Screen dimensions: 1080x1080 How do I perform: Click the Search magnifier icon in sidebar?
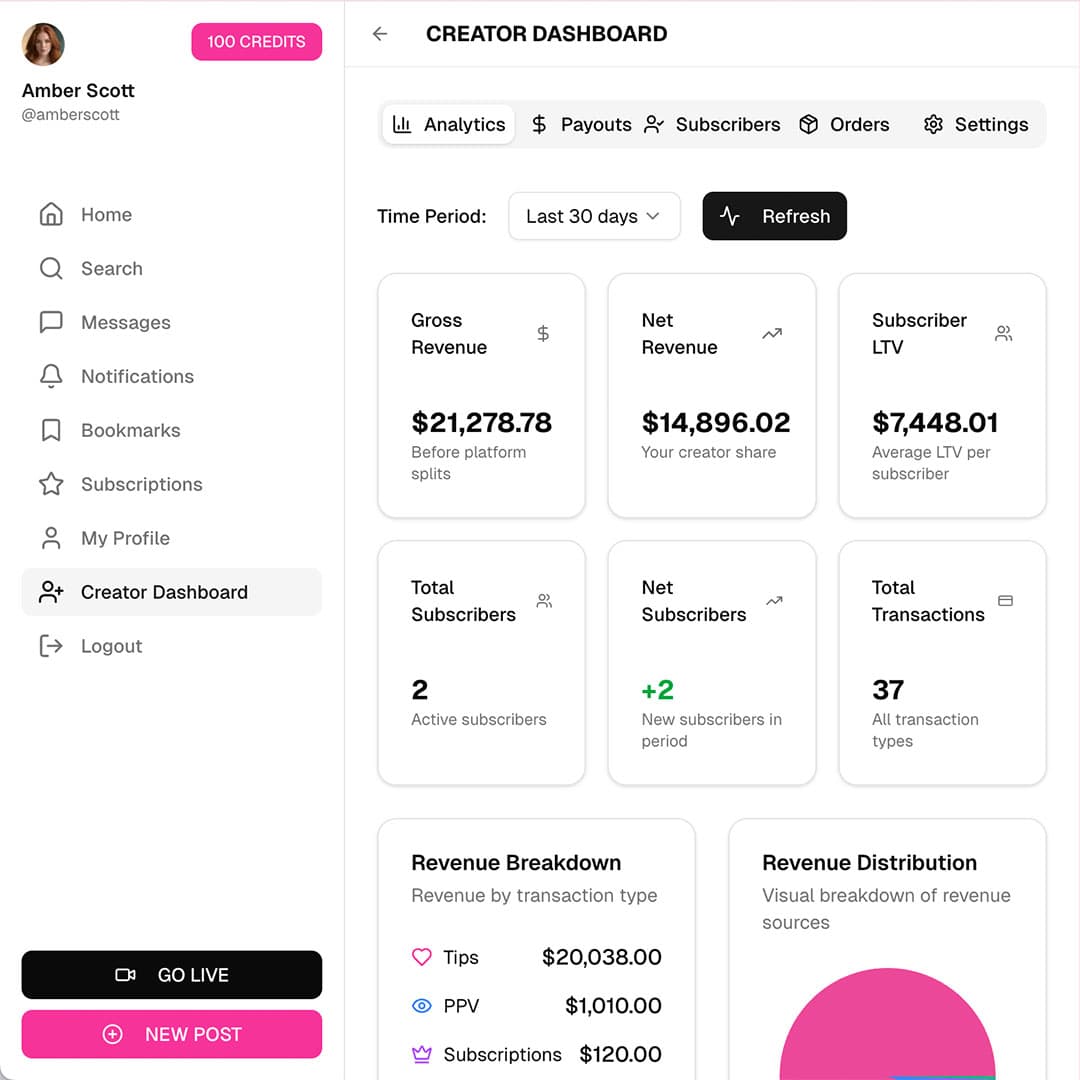(51, 269)
